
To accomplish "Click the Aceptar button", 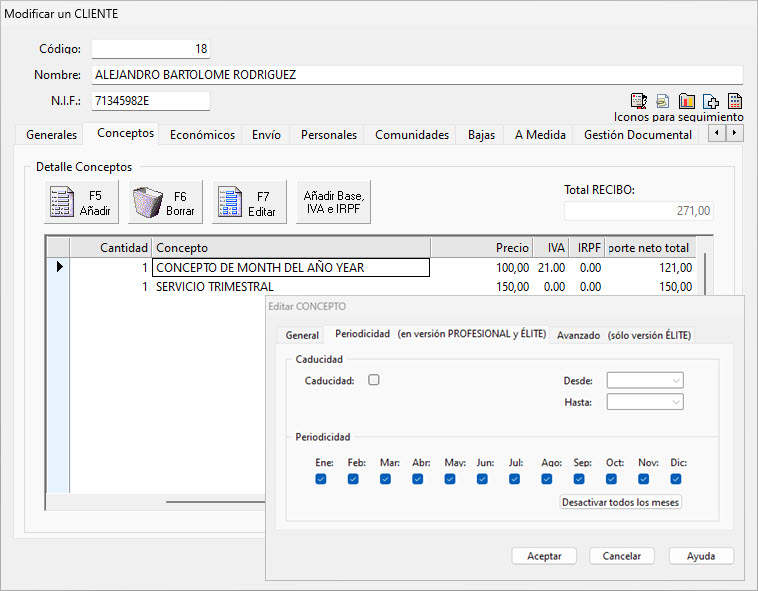I will point(544,556).
